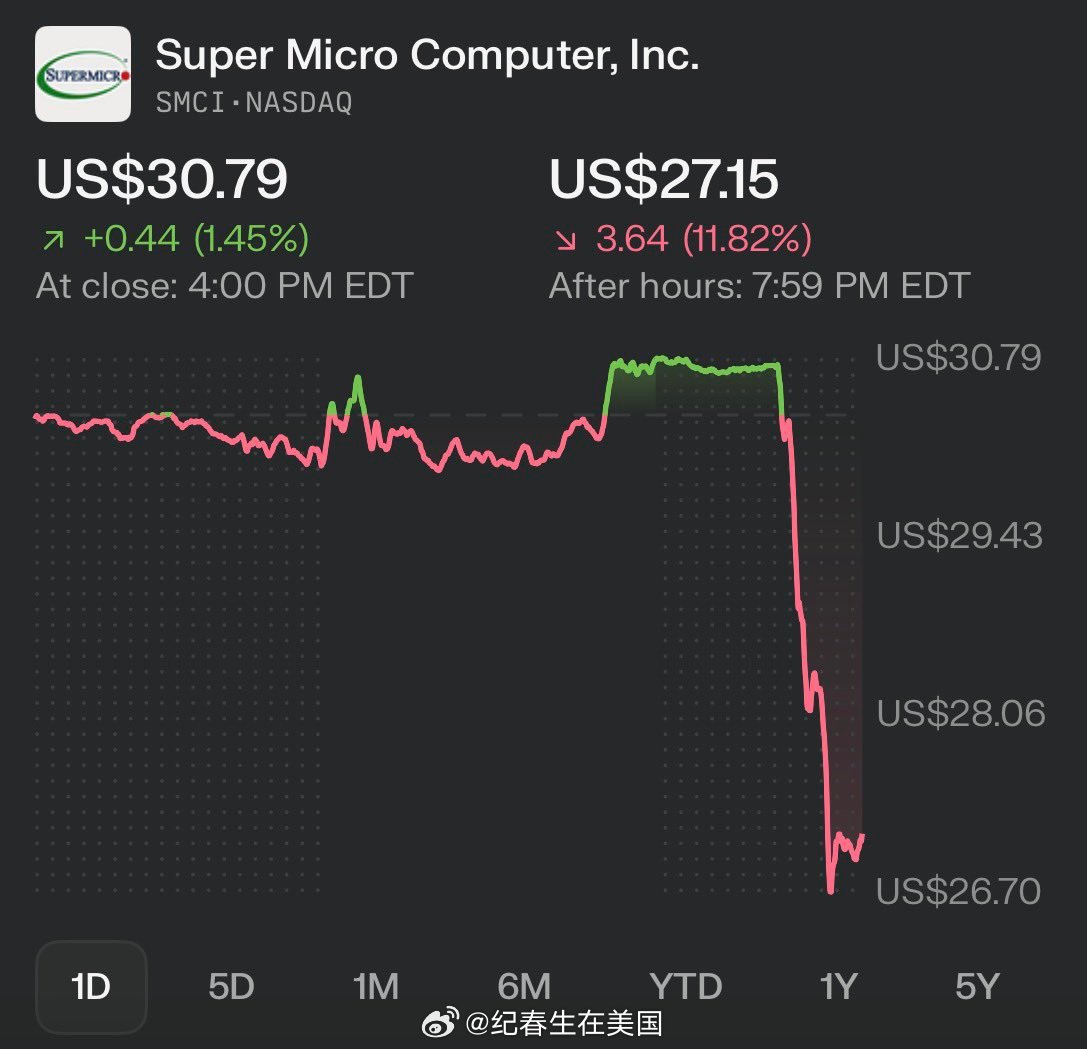Open the 1Y chart range
1087x1049 pixels.
838,987
